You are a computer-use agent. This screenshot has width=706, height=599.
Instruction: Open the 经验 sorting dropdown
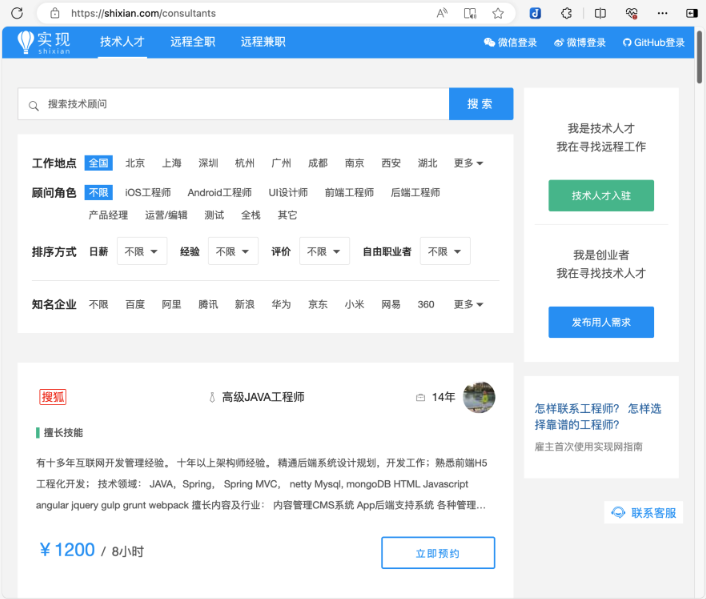[x=233, y=252]
